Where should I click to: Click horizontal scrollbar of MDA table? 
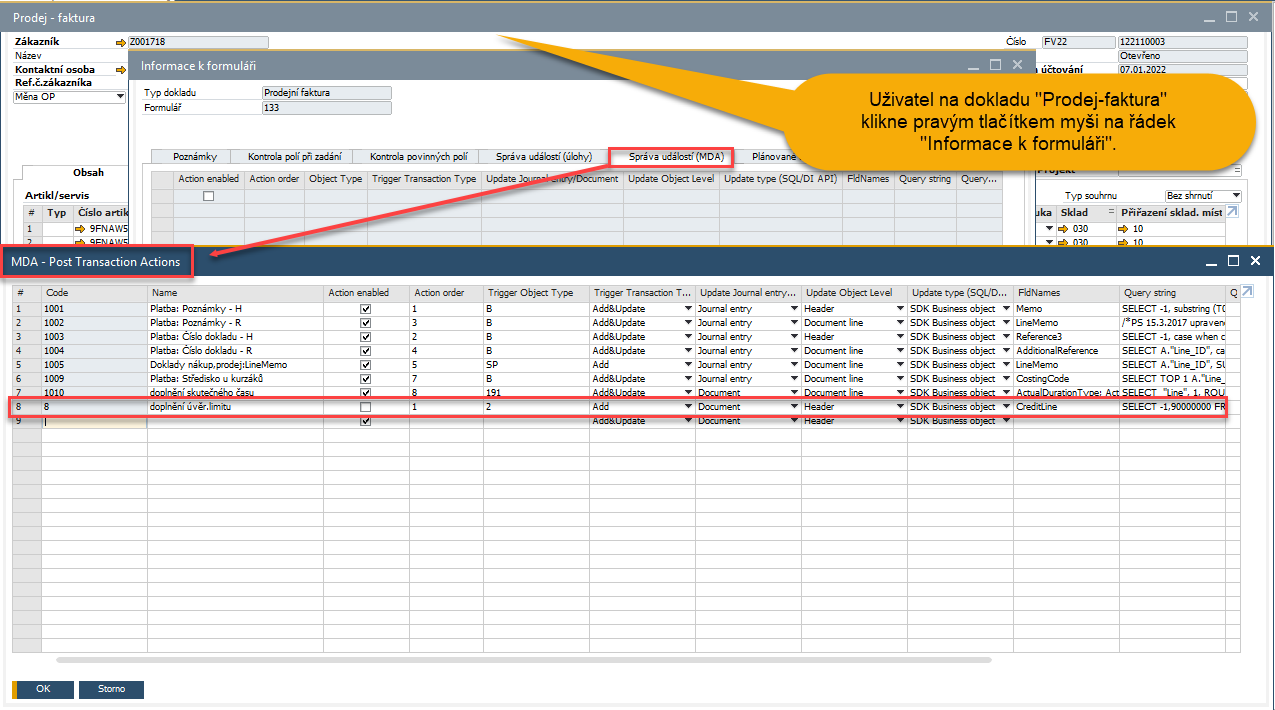point(524,660)
